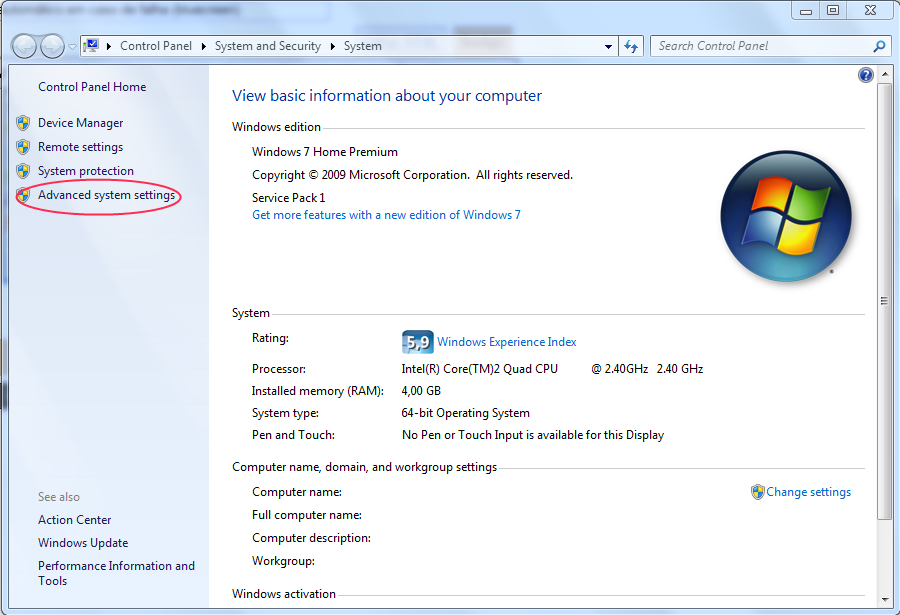Select Control Panel breadcrumb
This screenshot has height=615, width=900.
tap(156, 46)
